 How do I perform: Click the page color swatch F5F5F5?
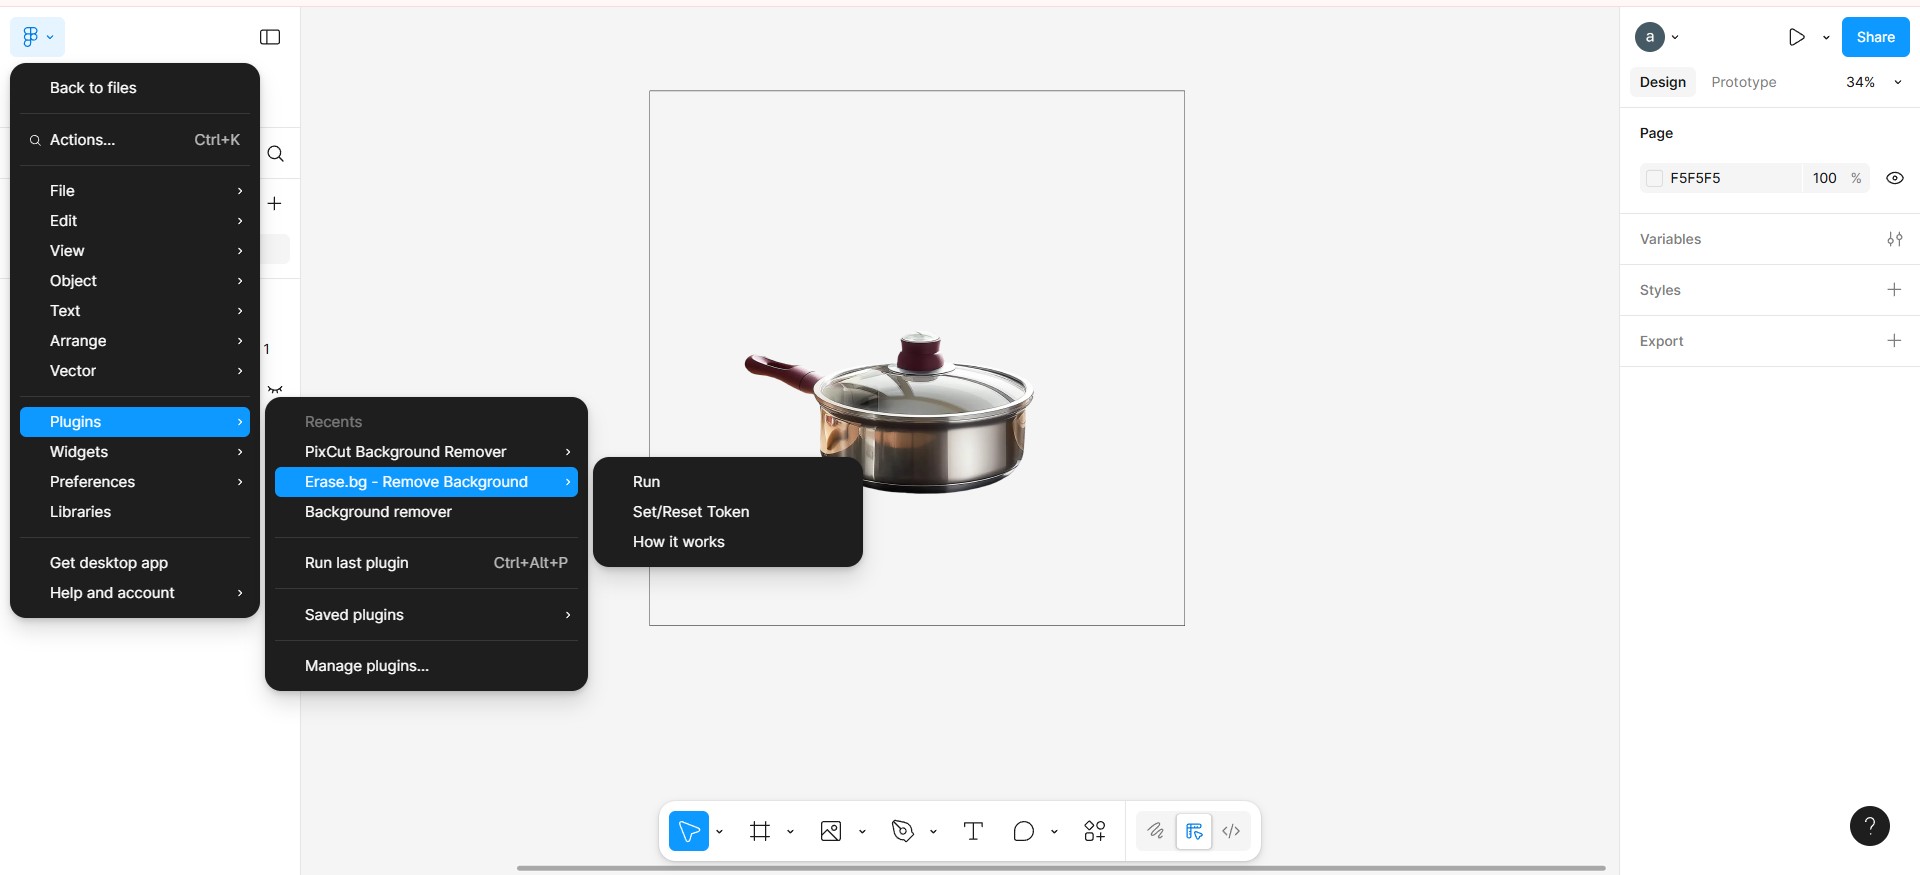(1654, 178)
